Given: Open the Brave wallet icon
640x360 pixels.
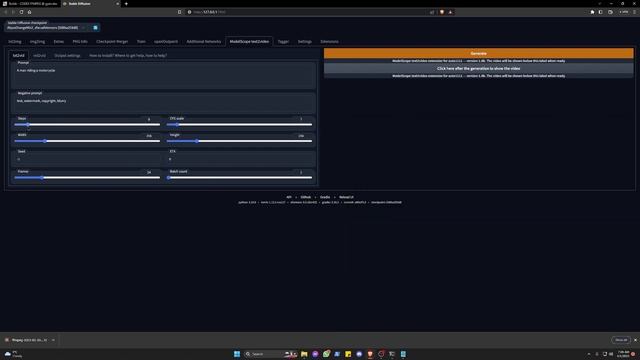Looking at the screenshot, I should tap(610, 12).
